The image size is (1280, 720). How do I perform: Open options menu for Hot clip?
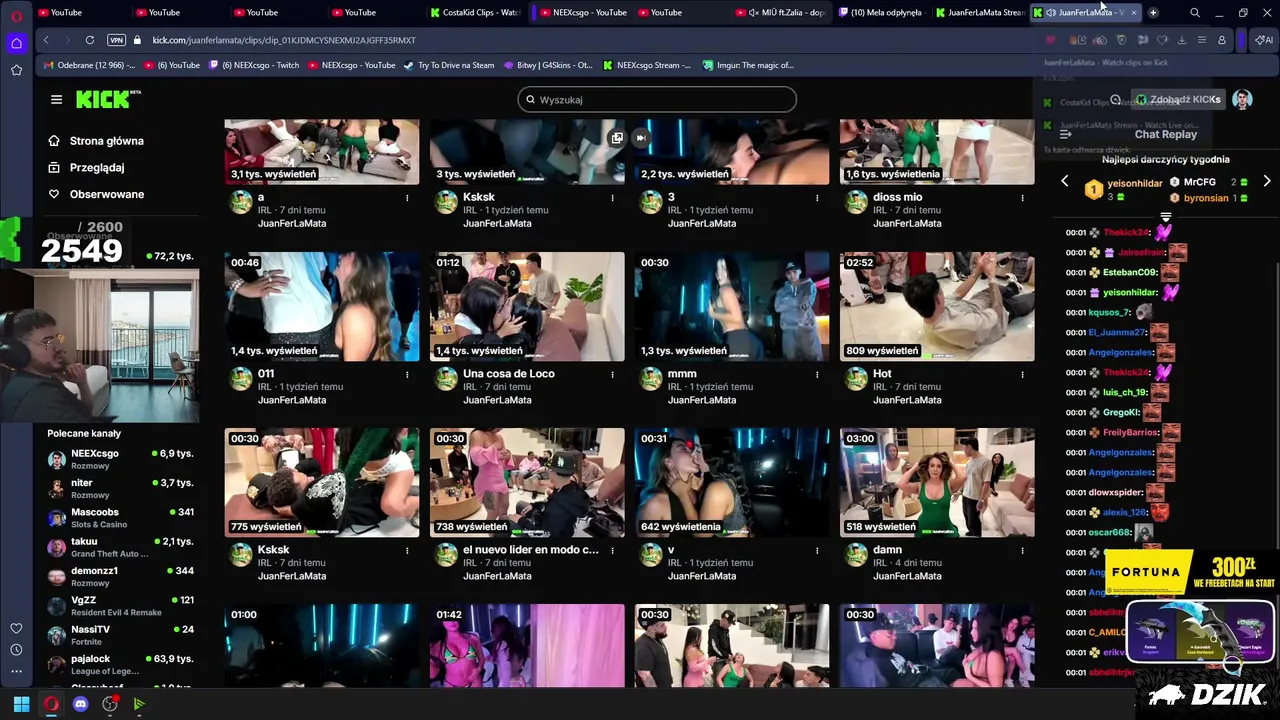click(1022, 374)
